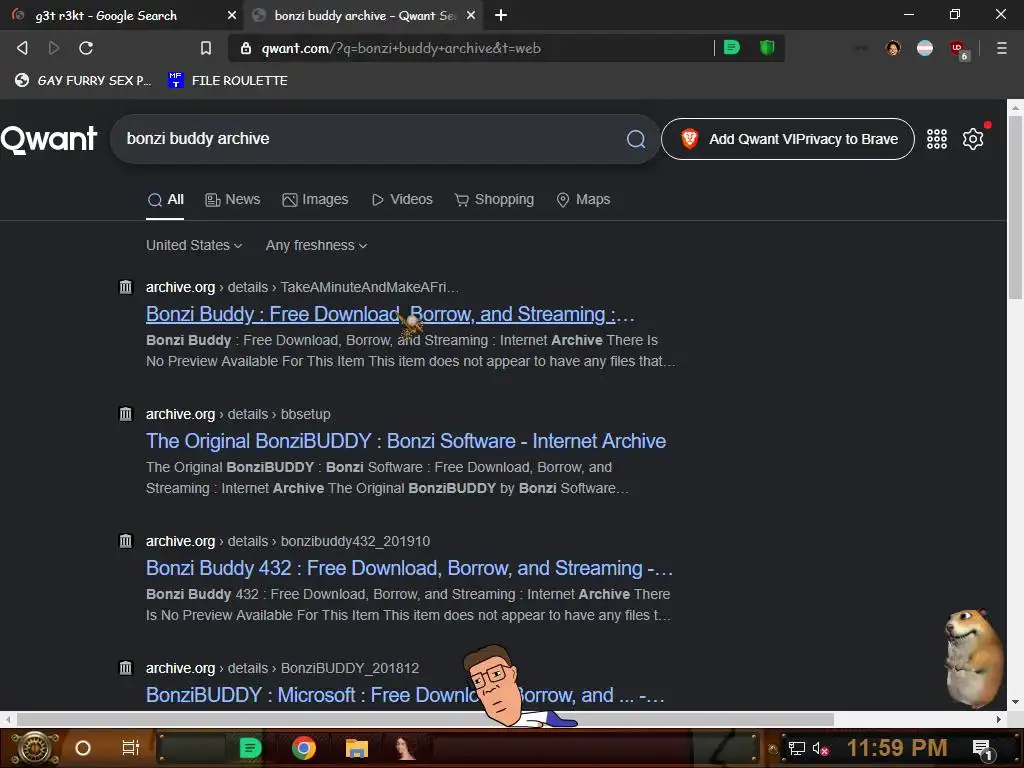Switch to the News tab
Image resolution: width=1024 pixels, height=768 pixels.
(232, 200)
